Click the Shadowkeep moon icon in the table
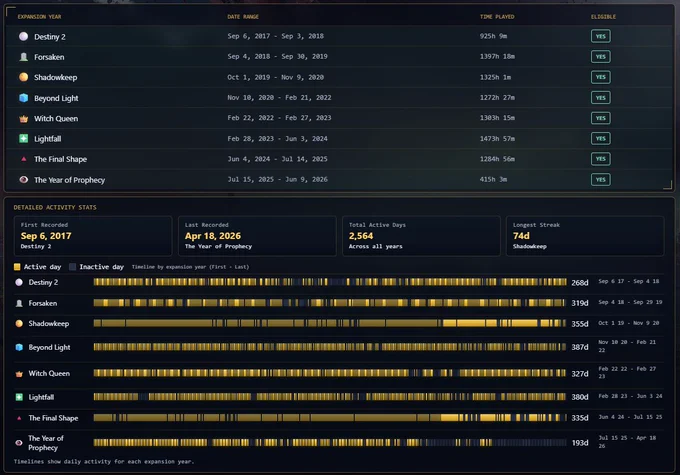The image size is (680, 475). (x=23, y=77)
